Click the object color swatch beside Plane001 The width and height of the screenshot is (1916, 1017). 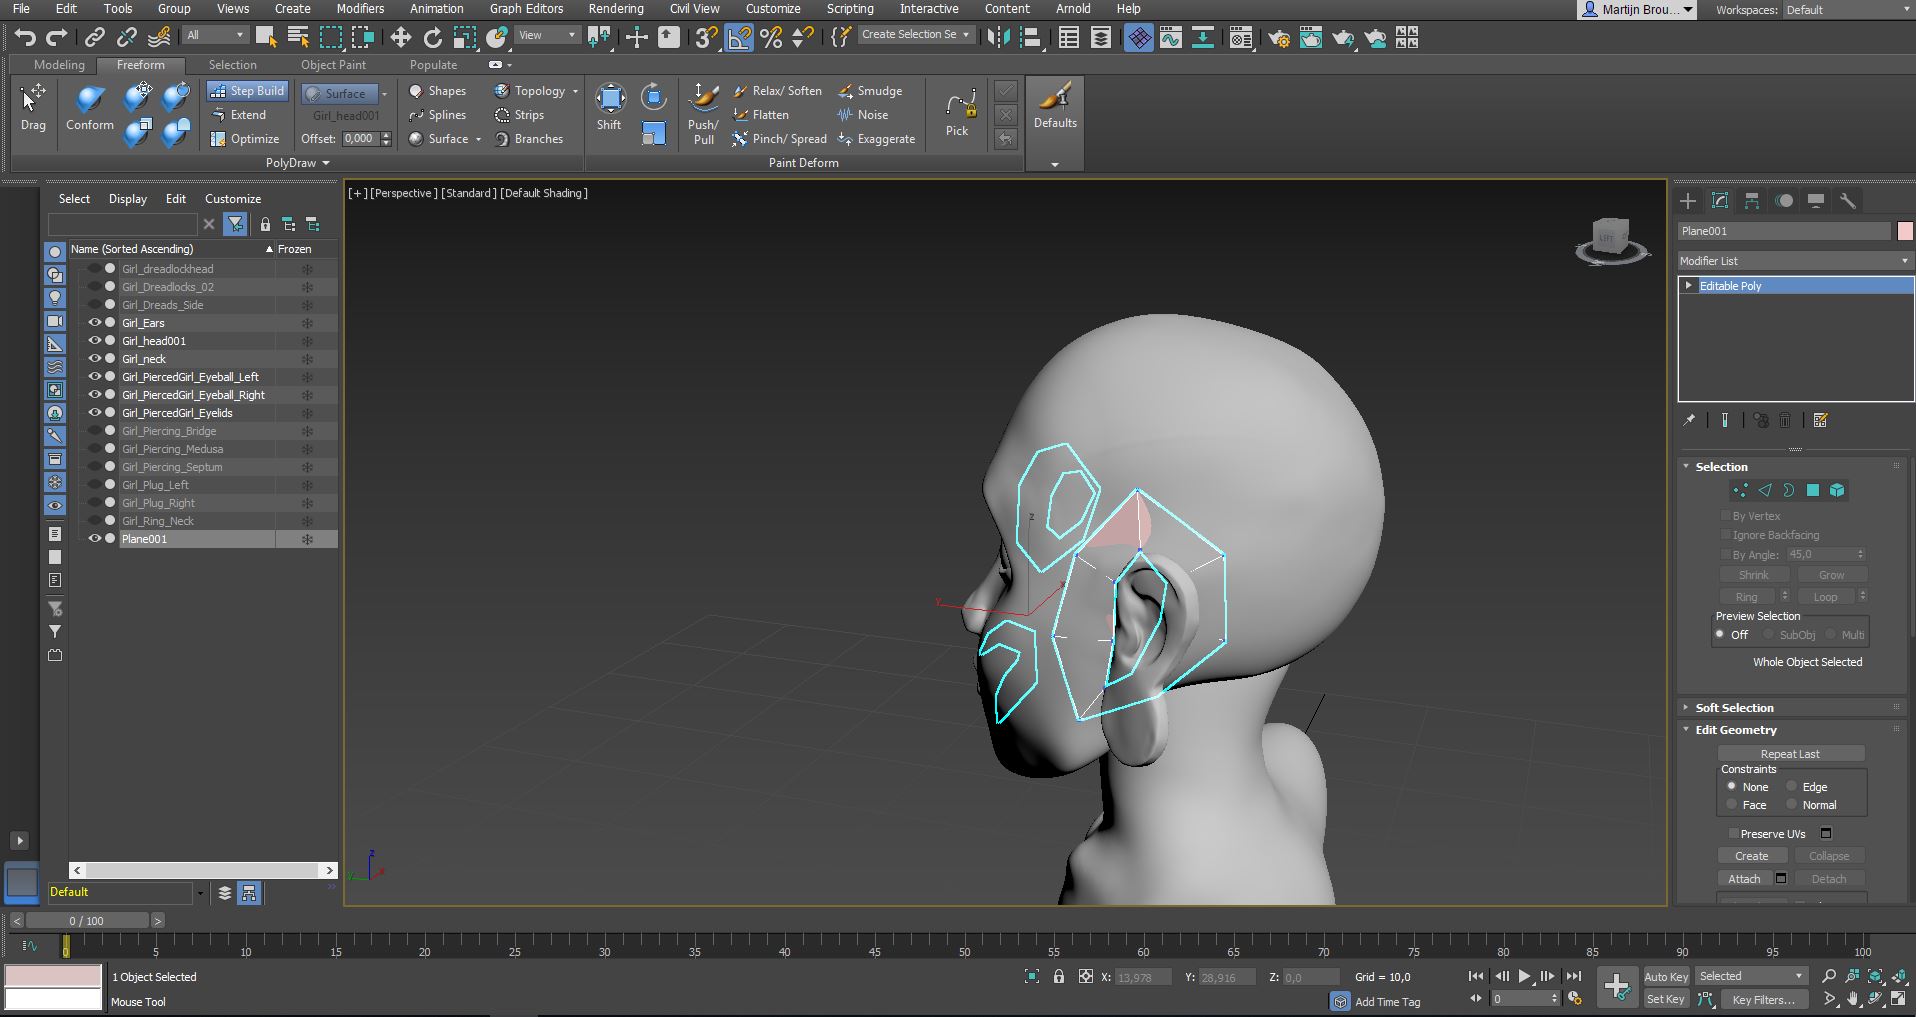(1904, 230)
